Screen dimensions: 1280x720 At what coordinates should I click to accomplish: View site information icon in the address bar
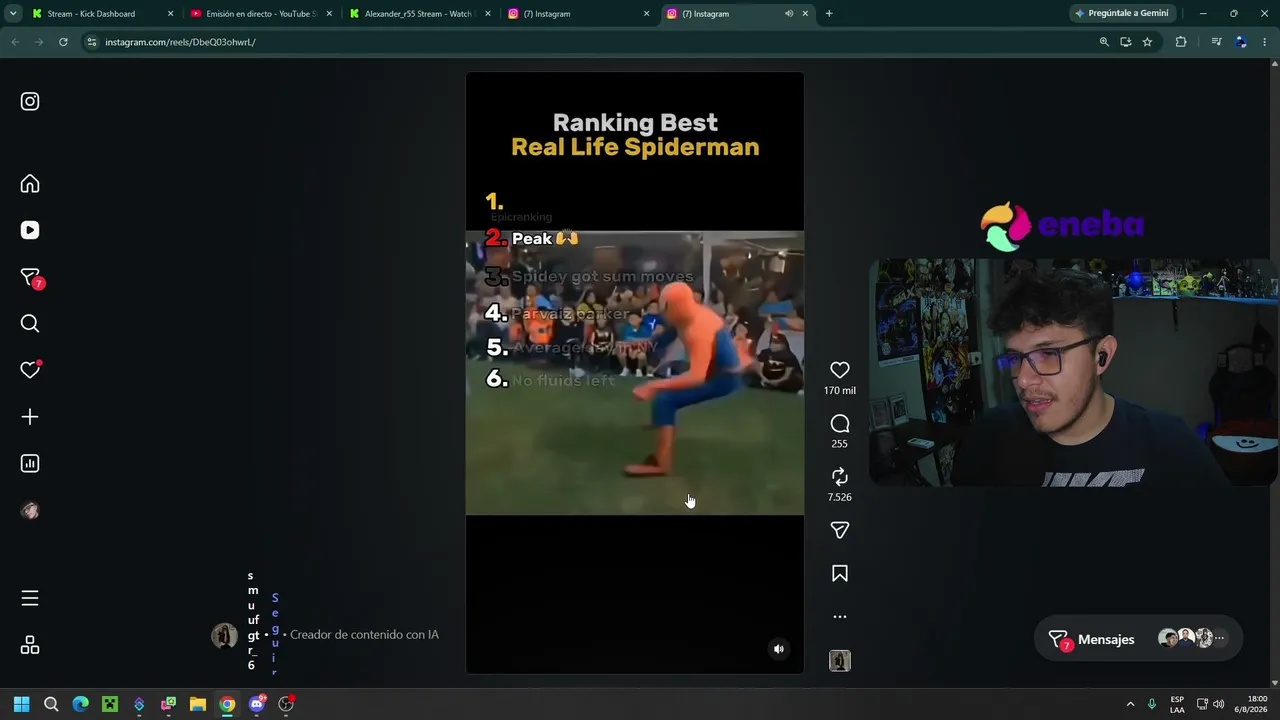tap(92, 42)
